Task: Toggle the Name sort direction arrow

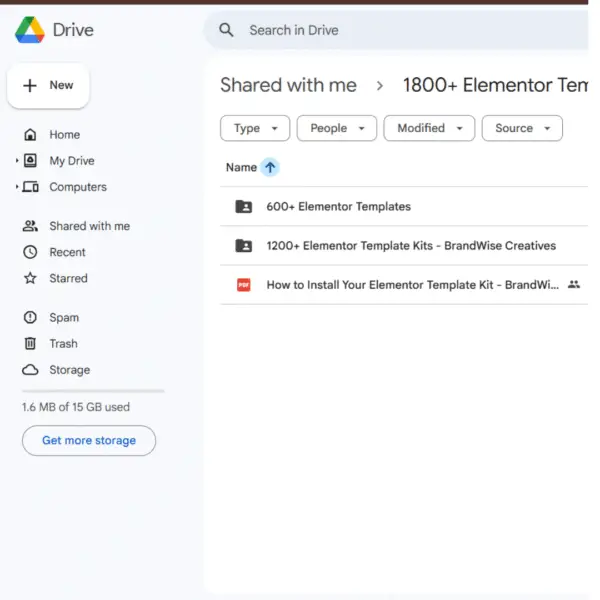Action: [x=270, y=167]
